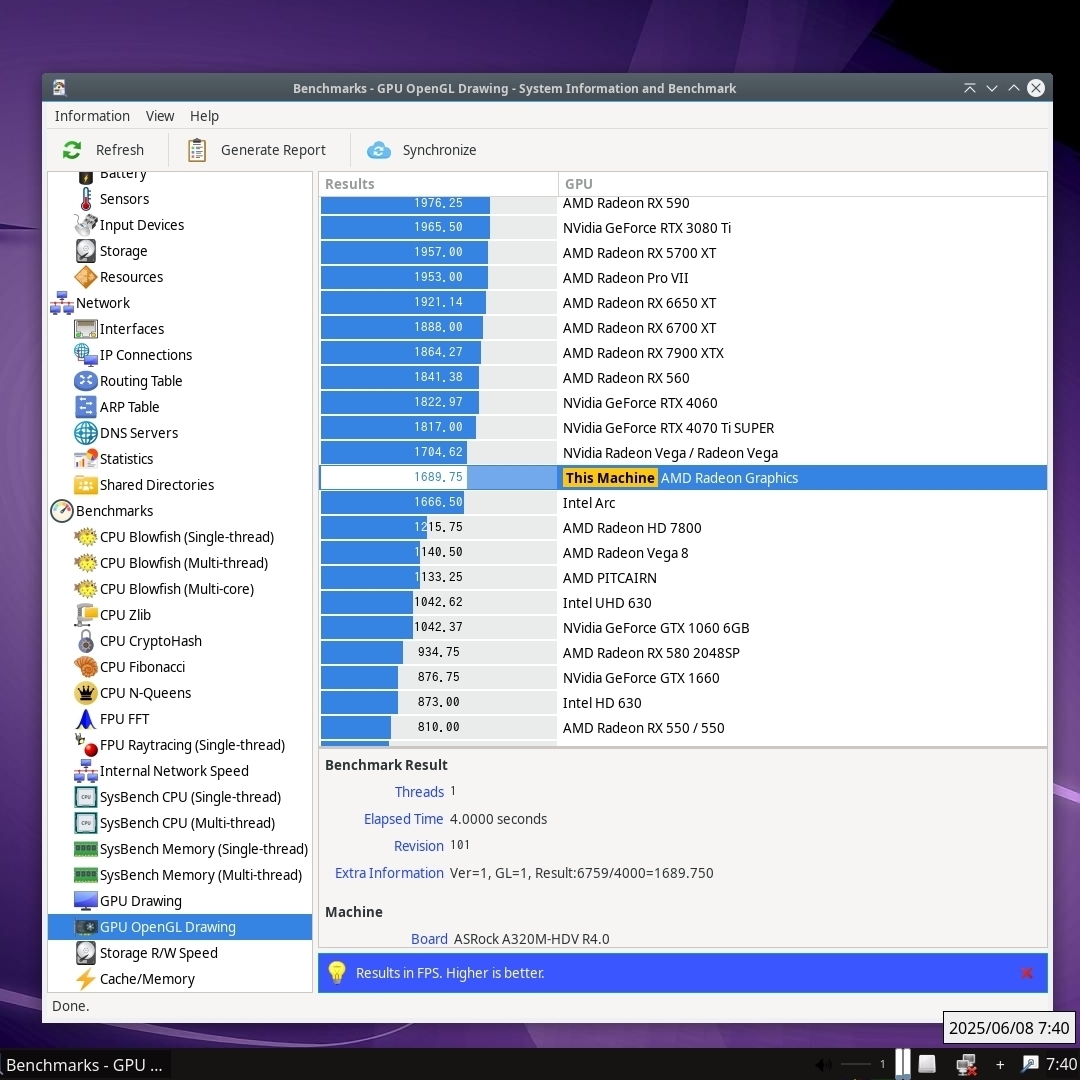The height and width of the screenshot is (1080, 1080).
Task: Select SysBench Memory (Single-thread) item
Action: coord(203,849)
